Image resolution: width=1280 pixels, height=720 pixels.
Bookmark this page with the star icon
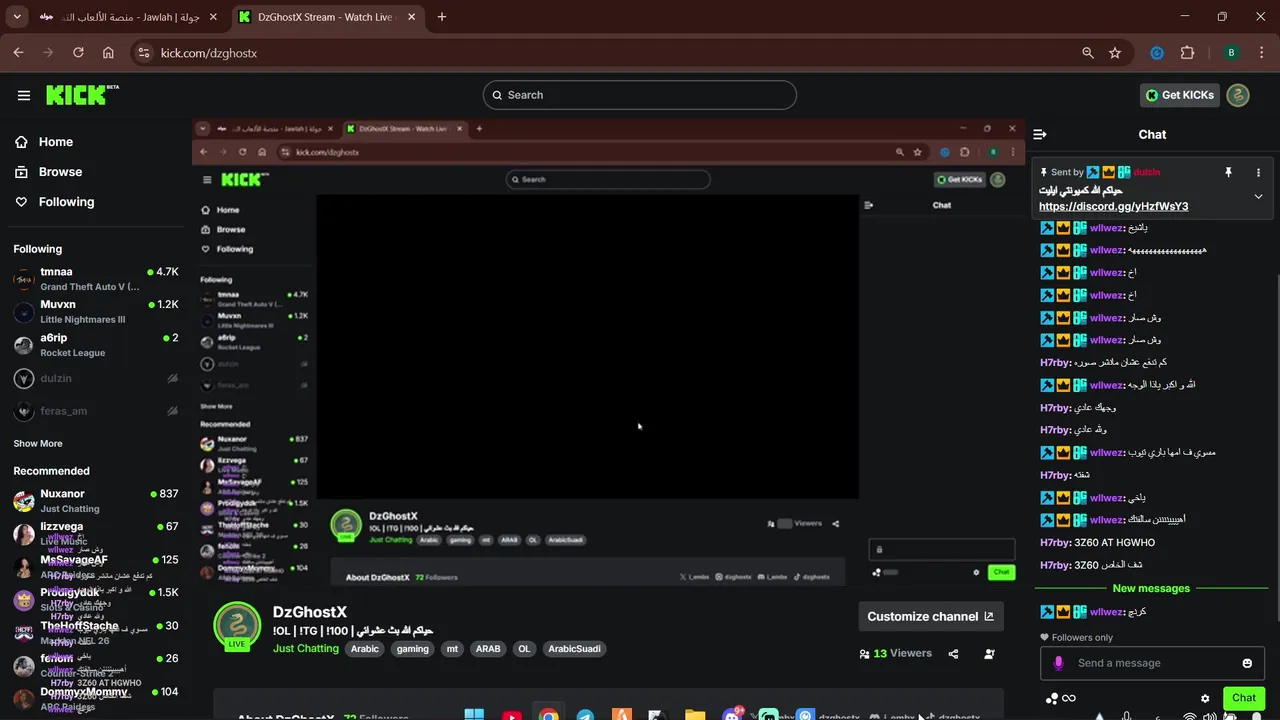(x=1115, y=53)
